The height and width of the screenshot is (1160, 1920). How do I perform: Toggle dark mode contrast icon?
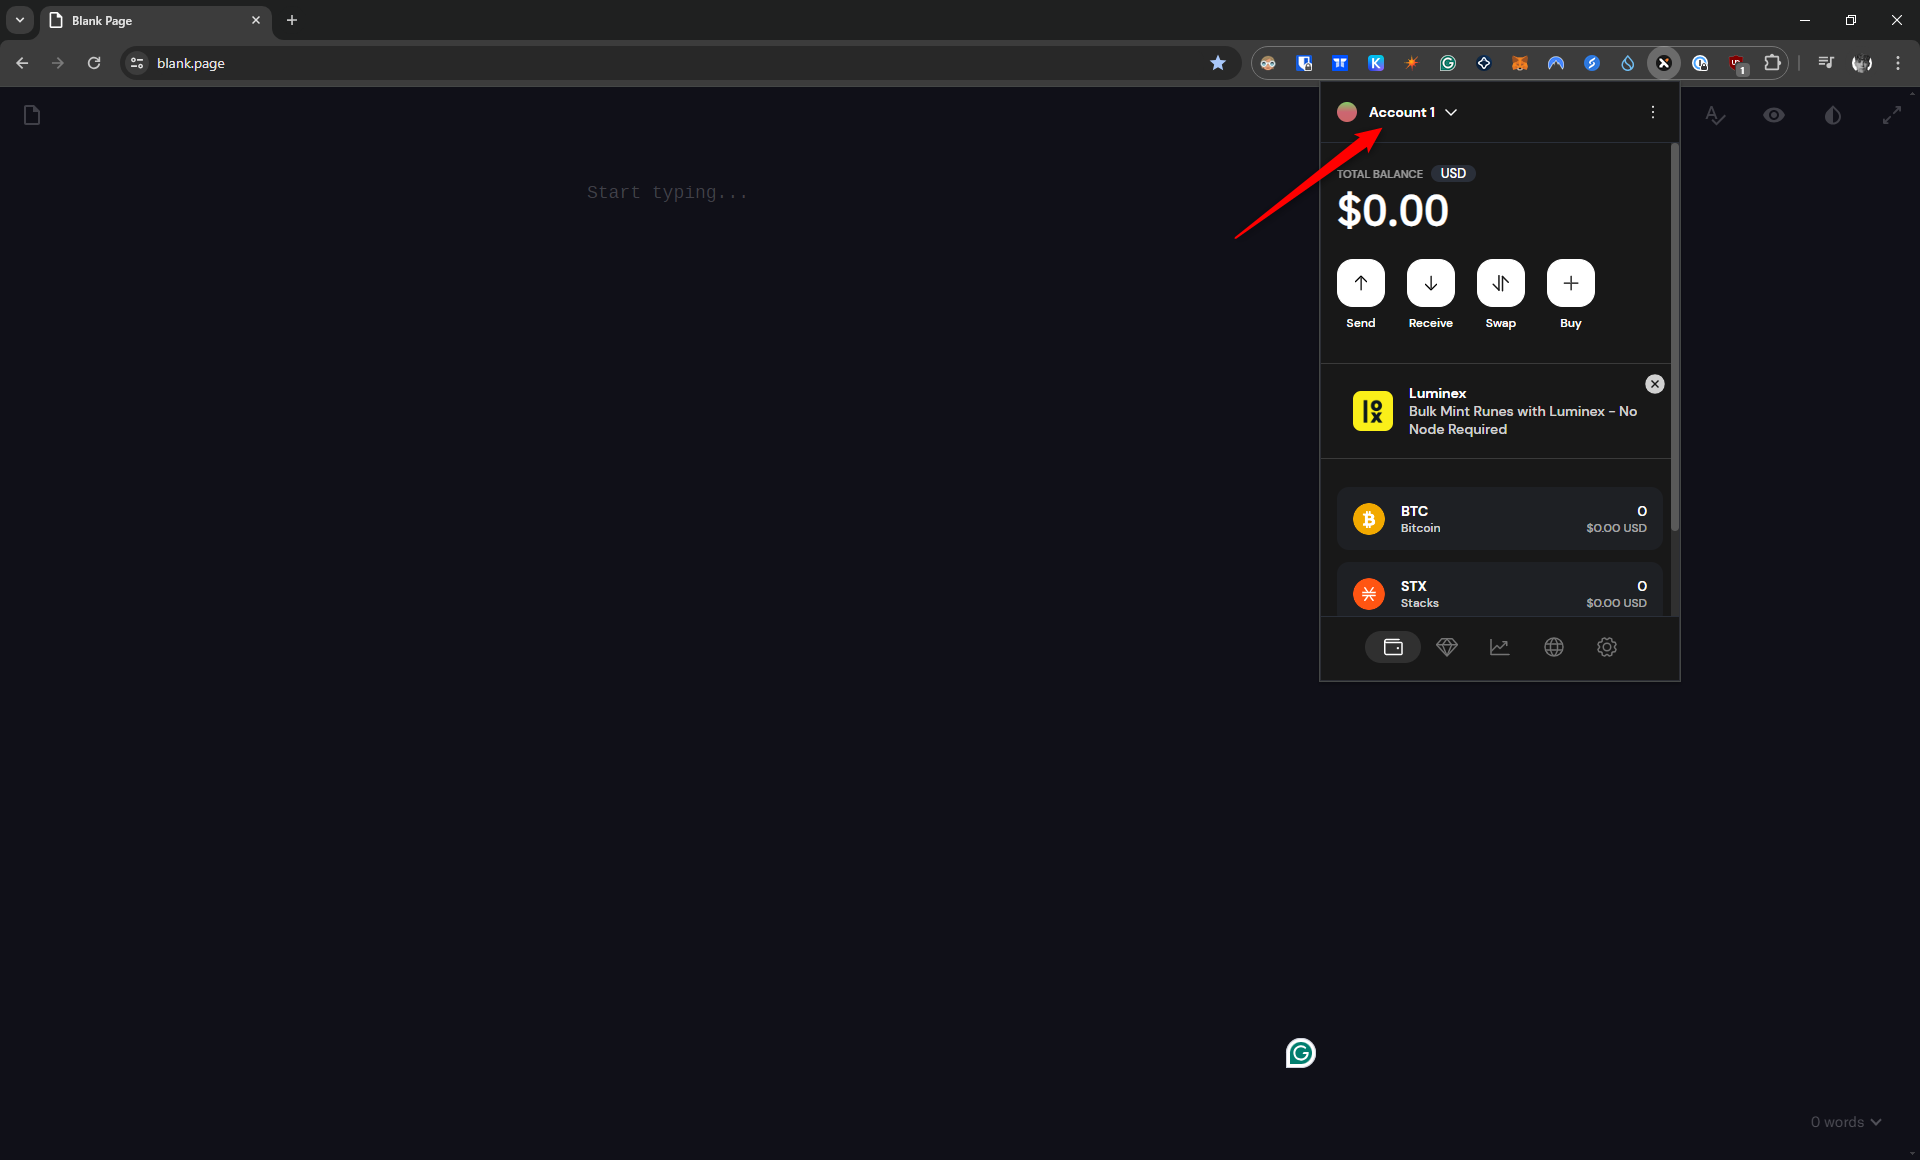tap(1832, 115)
